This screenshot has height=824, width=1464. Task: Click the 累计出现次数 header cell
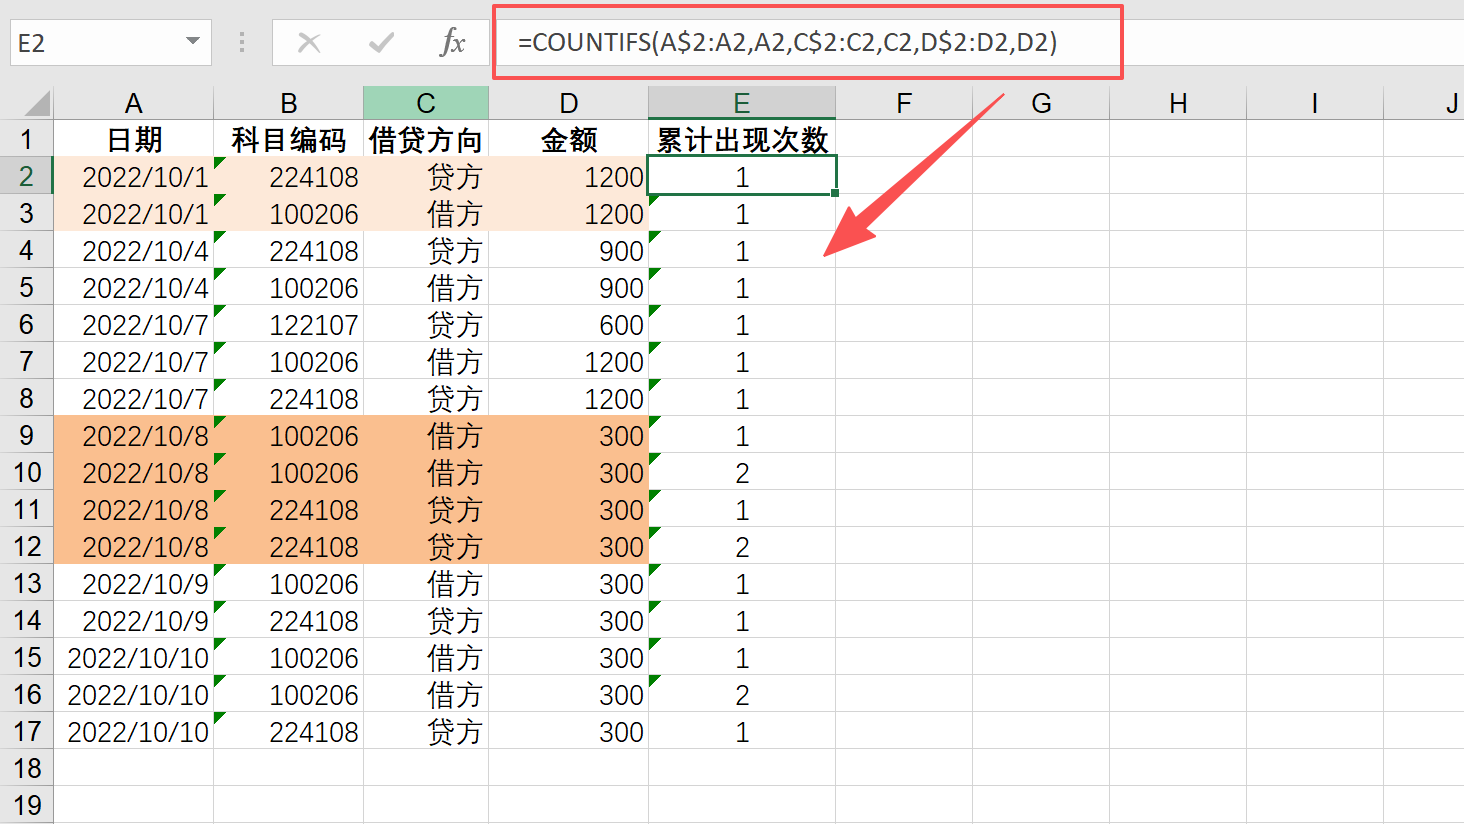pyautogui.click(x=741, y=140)
